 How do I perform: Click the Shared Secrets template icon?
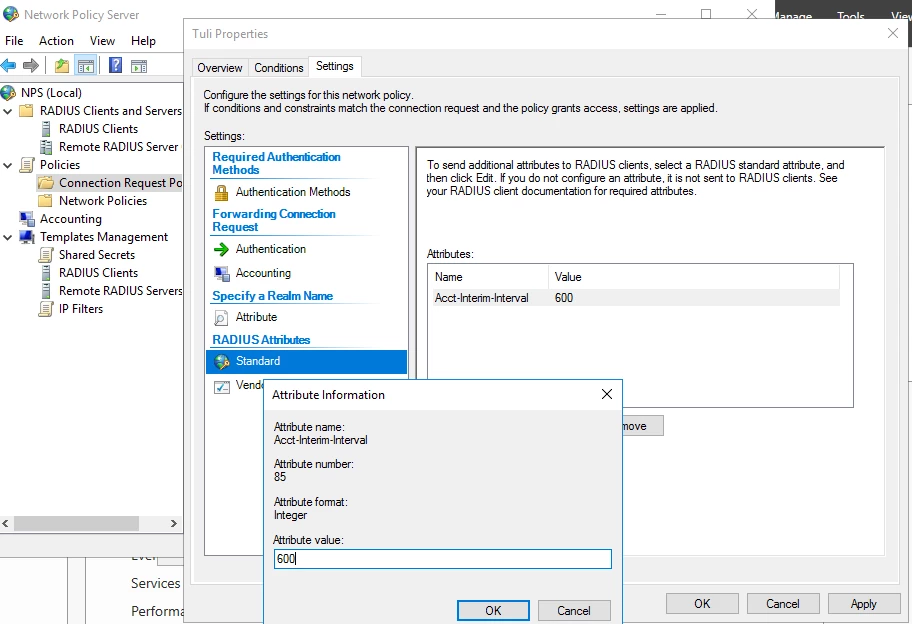46,255
